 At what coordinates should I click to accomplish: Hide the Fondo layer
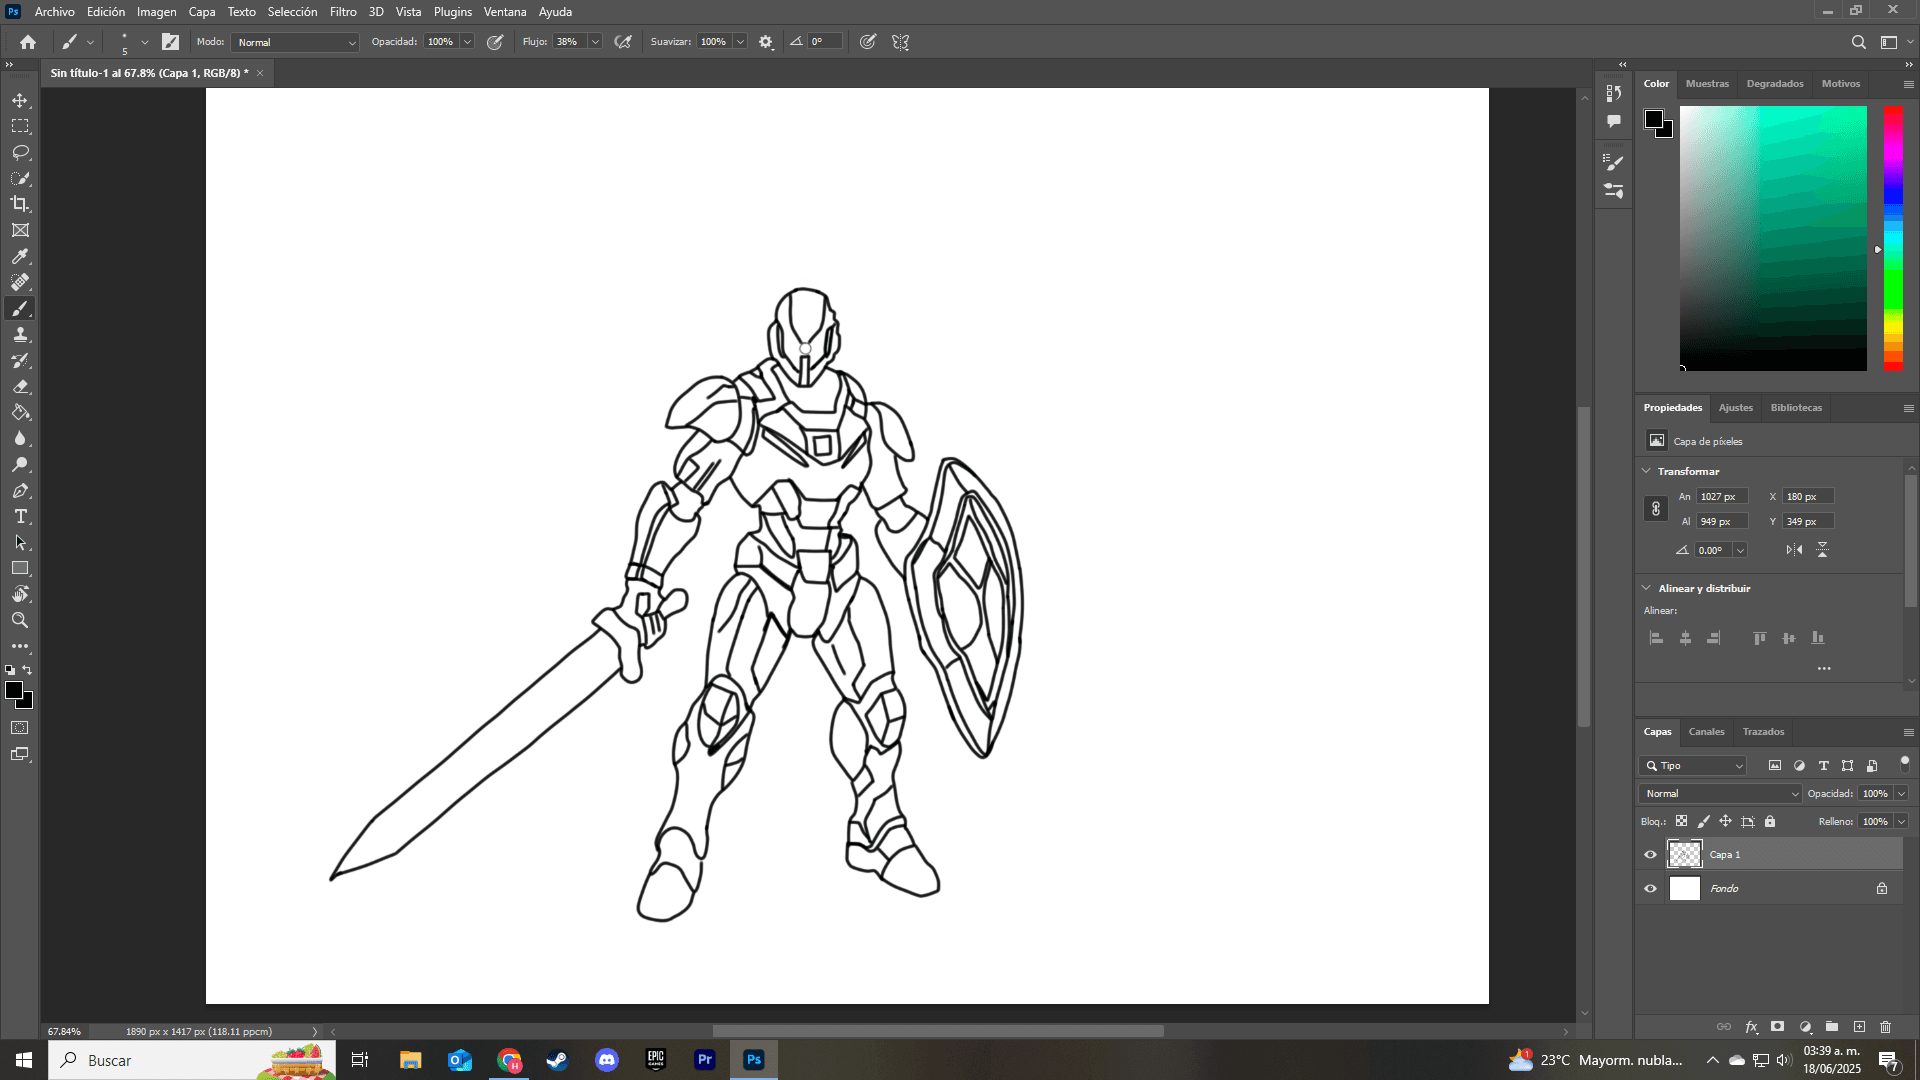1650,889
